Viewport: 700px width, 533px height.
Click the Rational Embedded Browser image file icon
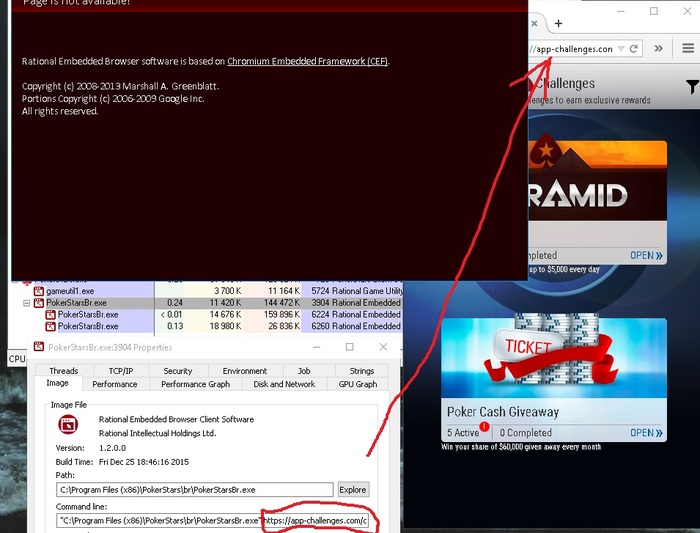coord(68,425)
